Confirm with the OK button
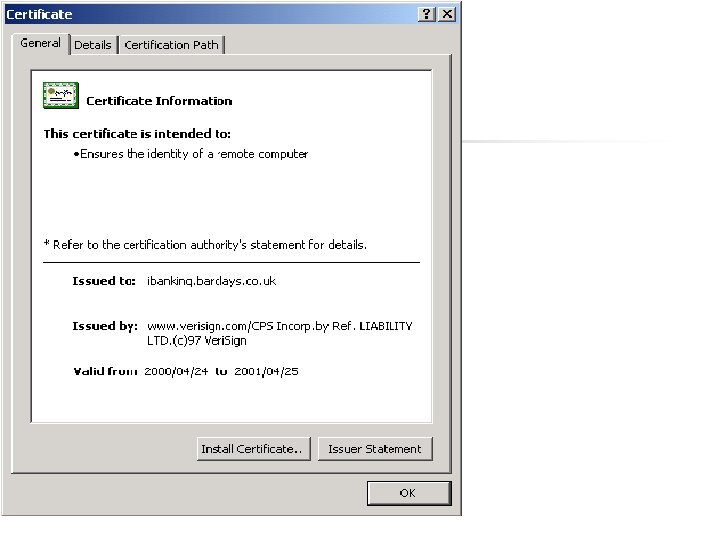Image resolution: width=720 pixels, height=540 pixels. 409,493
